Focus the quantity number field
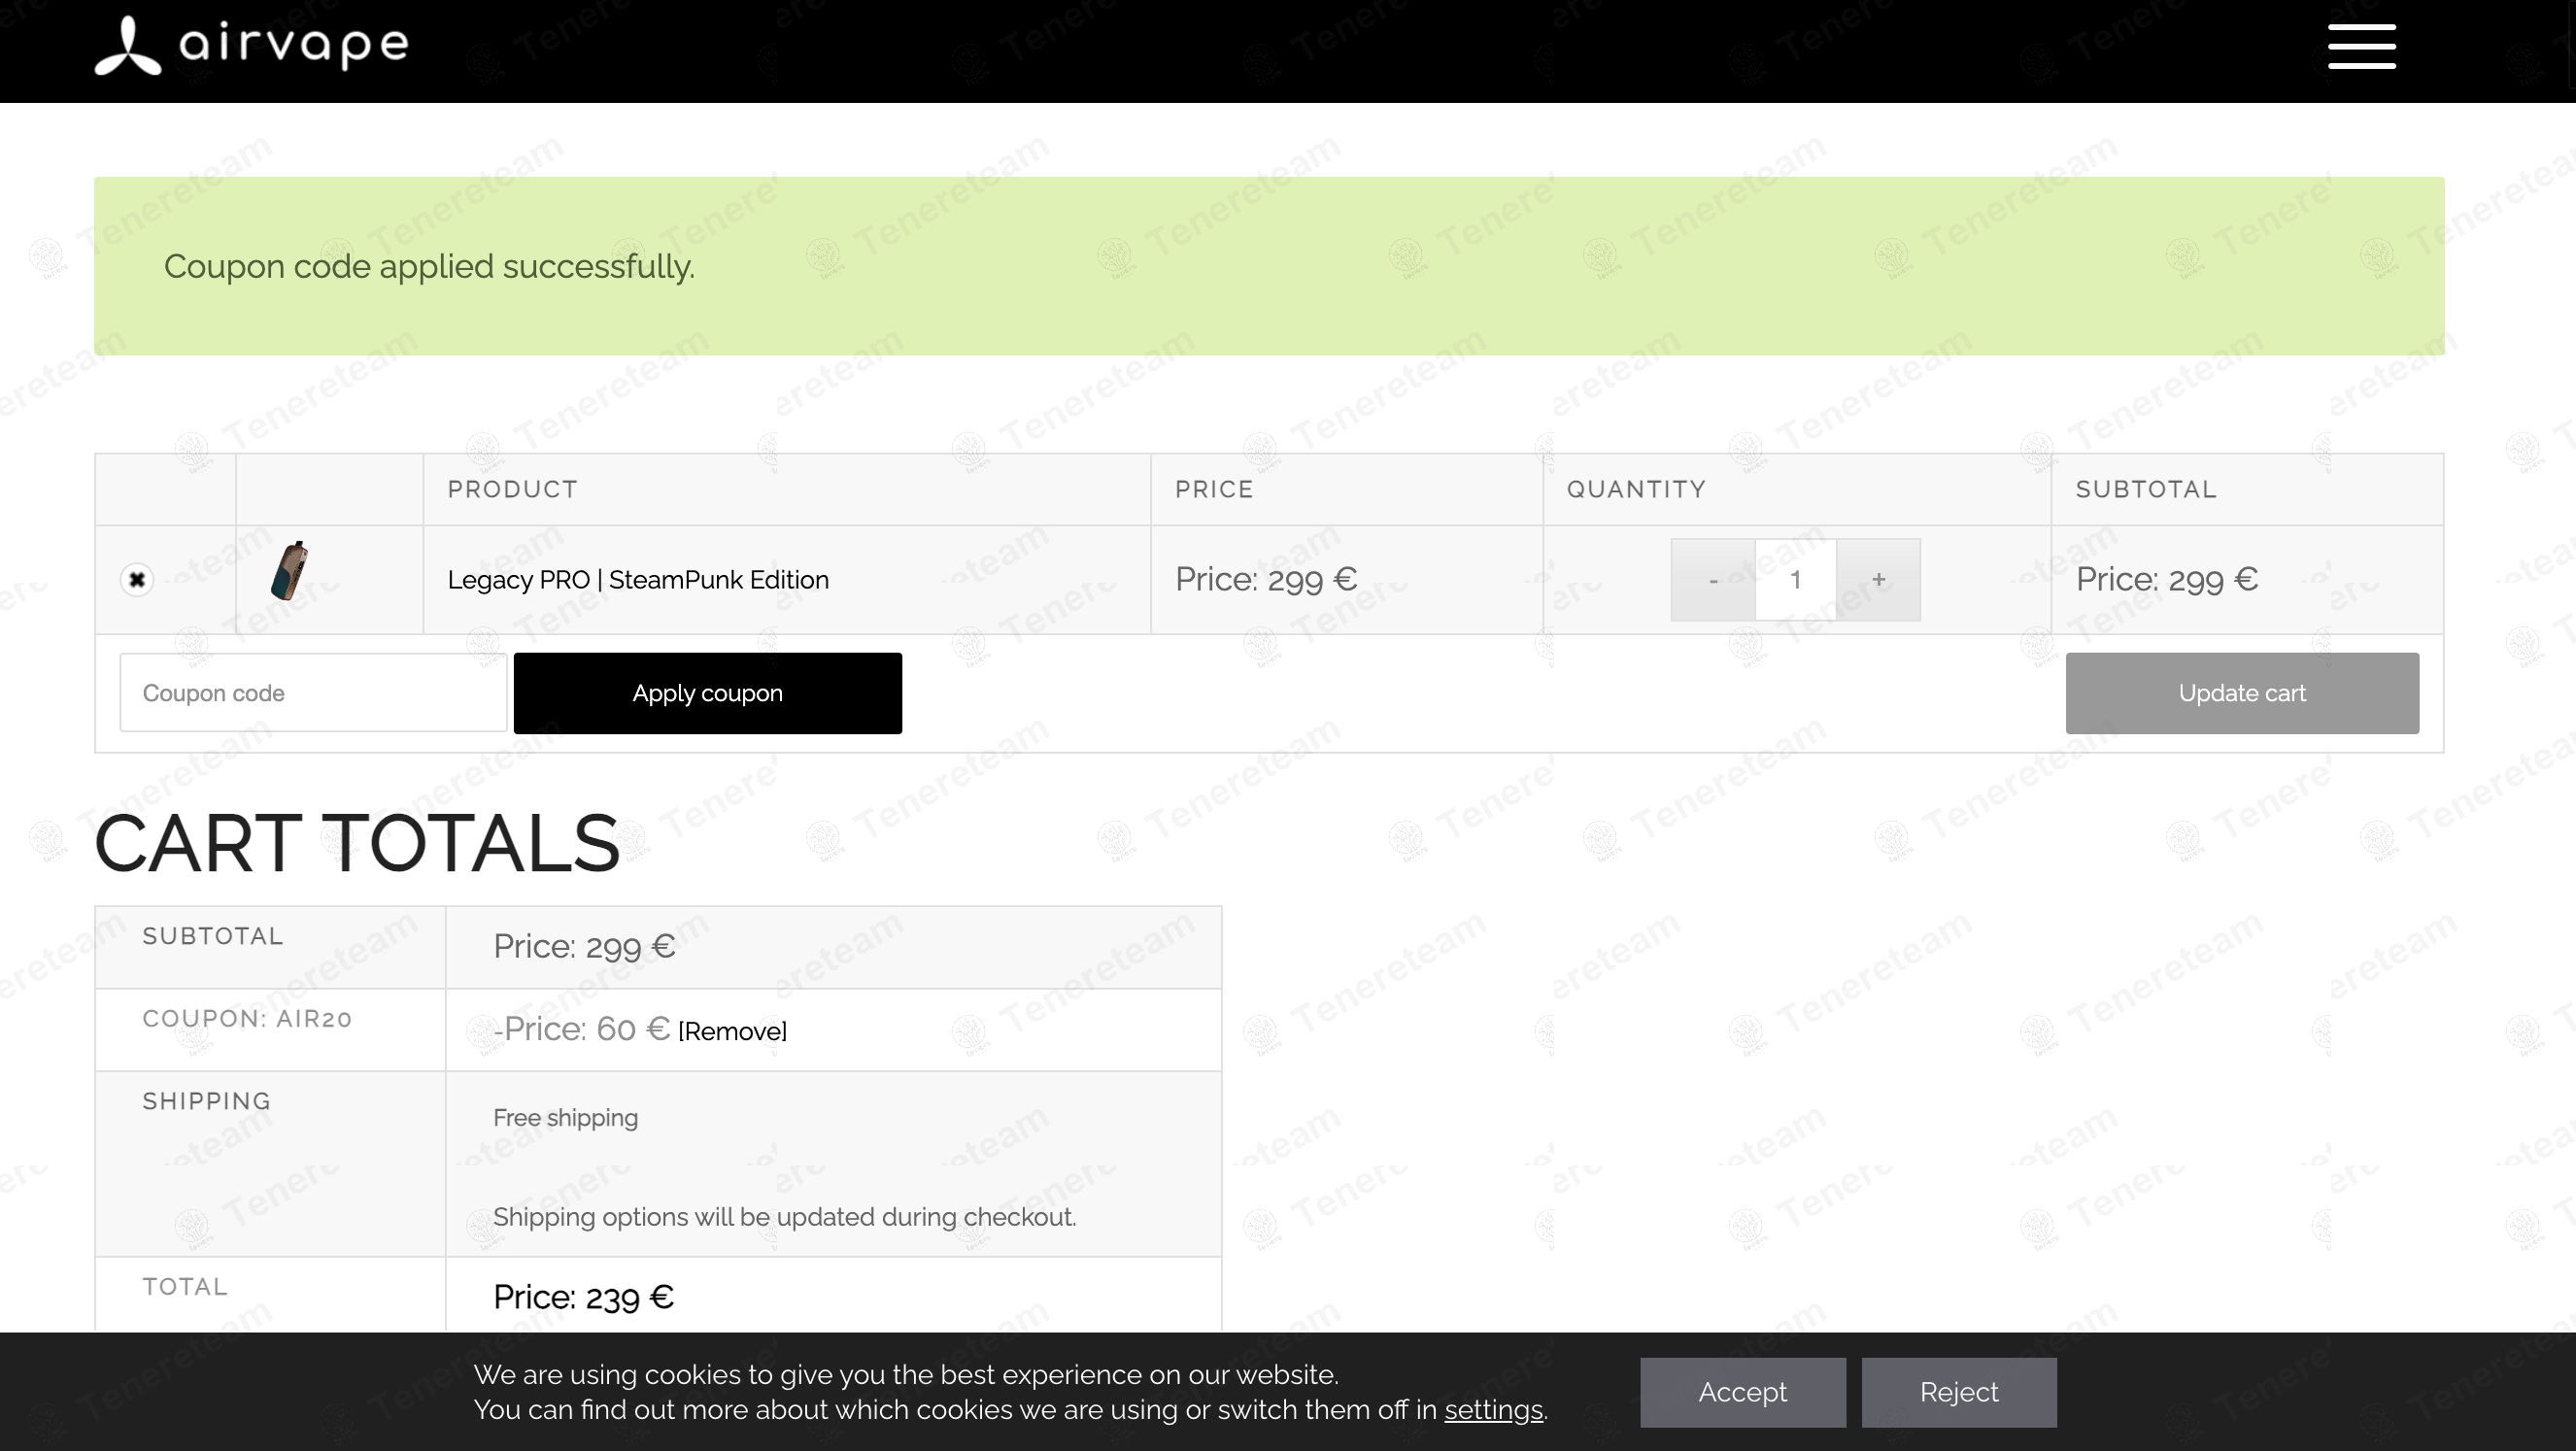2576x1451 pixels. 1796,580
